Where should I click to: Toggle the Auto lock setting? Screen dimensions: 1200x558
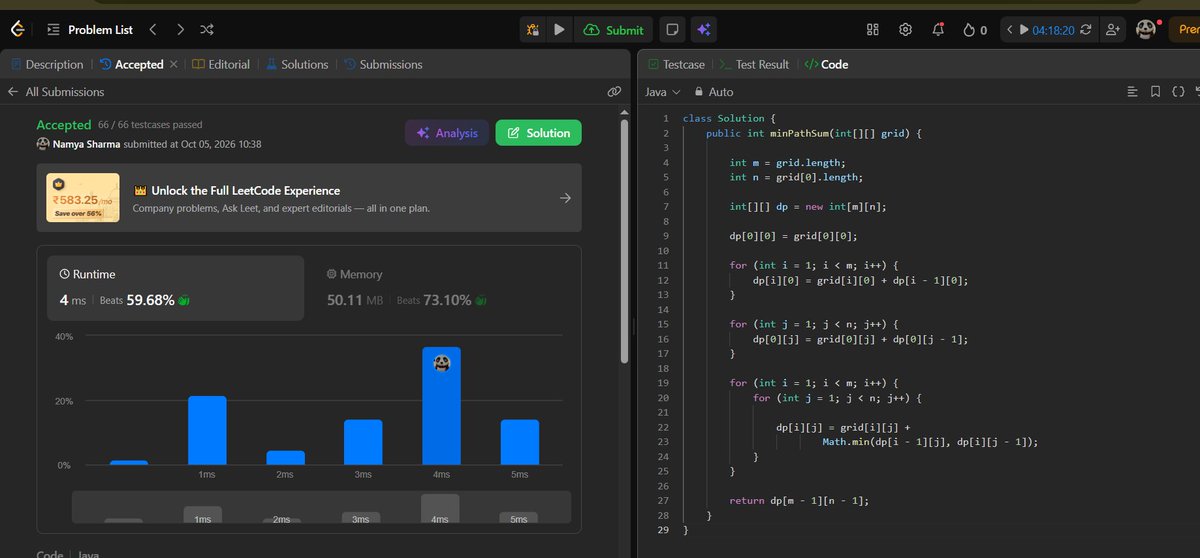tap(714, 92)
